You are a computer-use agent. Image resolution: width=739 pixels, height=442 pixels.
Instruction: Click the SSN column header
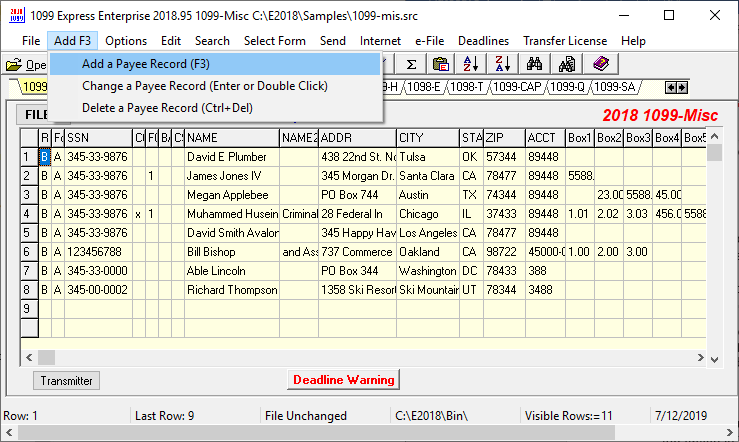click(x=99, y=138)
